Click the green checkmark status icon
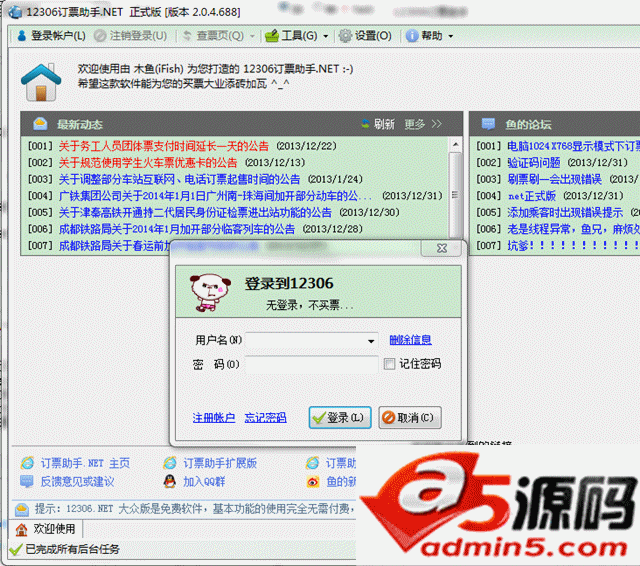Screen dimensions: 640x566 (x=16, y=549)
